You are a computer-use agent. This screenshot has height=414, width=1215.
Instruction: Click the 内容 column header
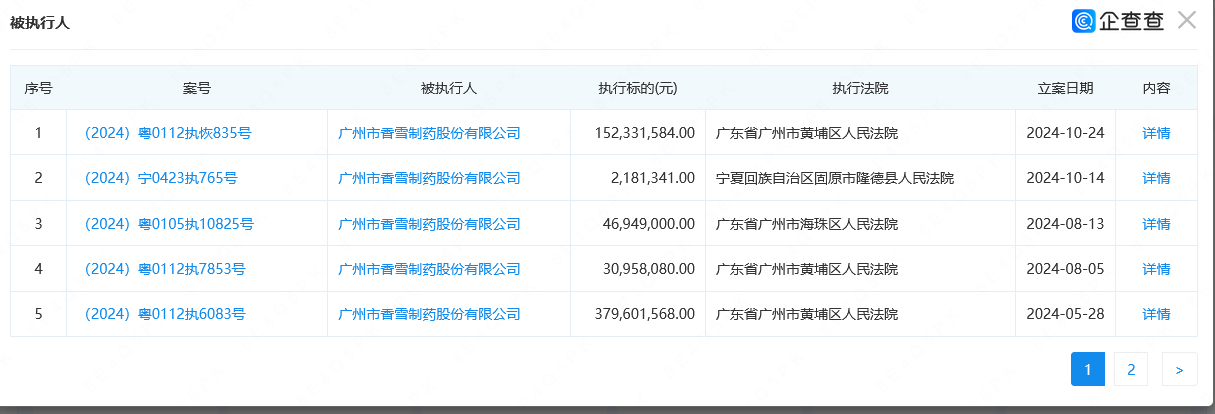click(1156, 88)
